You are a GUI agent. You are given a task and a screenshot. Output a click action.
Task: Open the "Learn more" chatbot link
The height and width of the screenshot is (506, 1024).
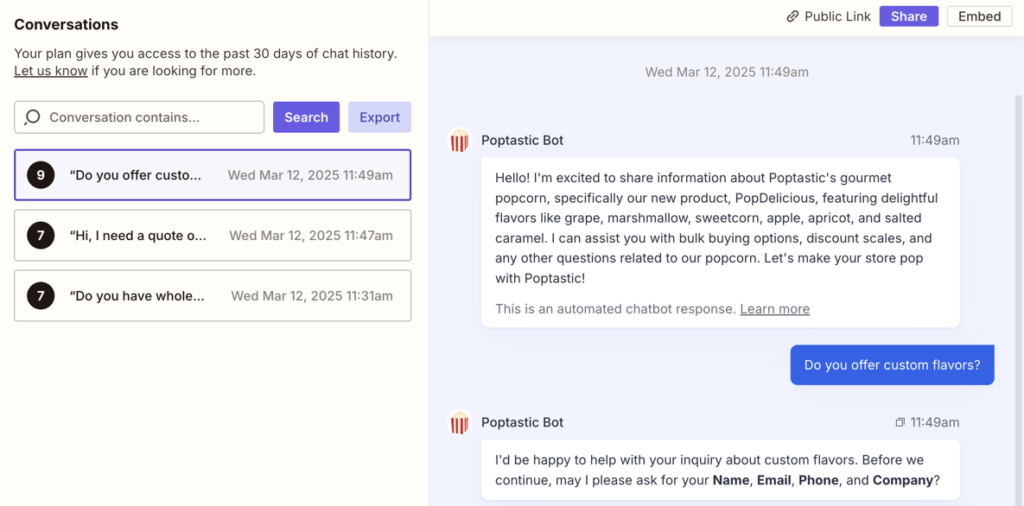tap(774, 309)
